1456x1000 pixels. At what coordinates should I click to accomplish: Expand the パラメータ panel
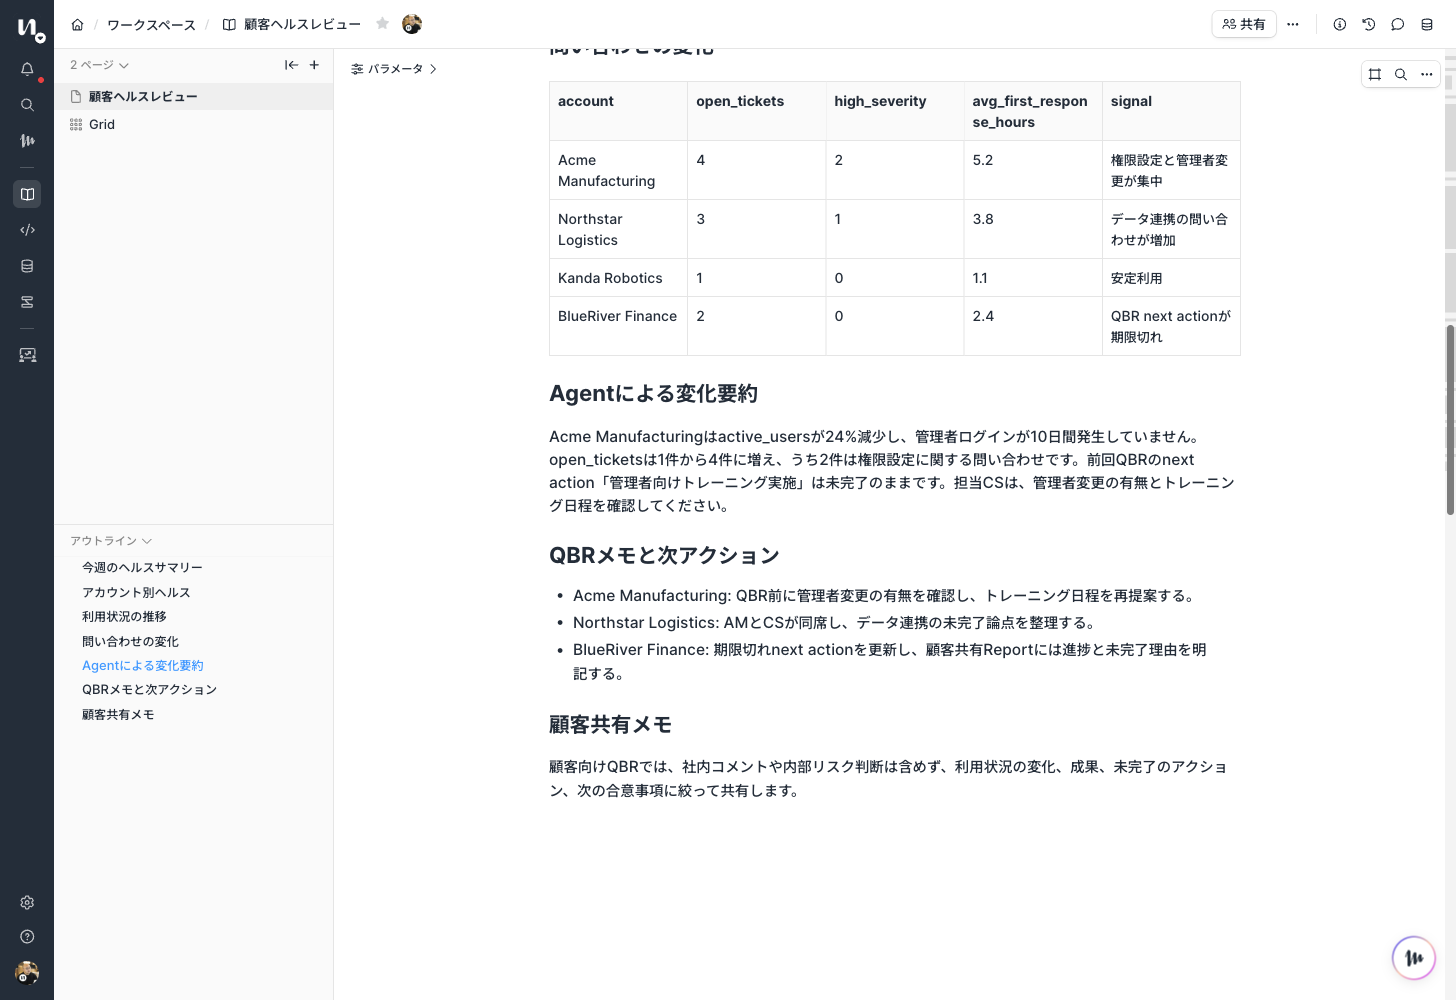point(394,69)
